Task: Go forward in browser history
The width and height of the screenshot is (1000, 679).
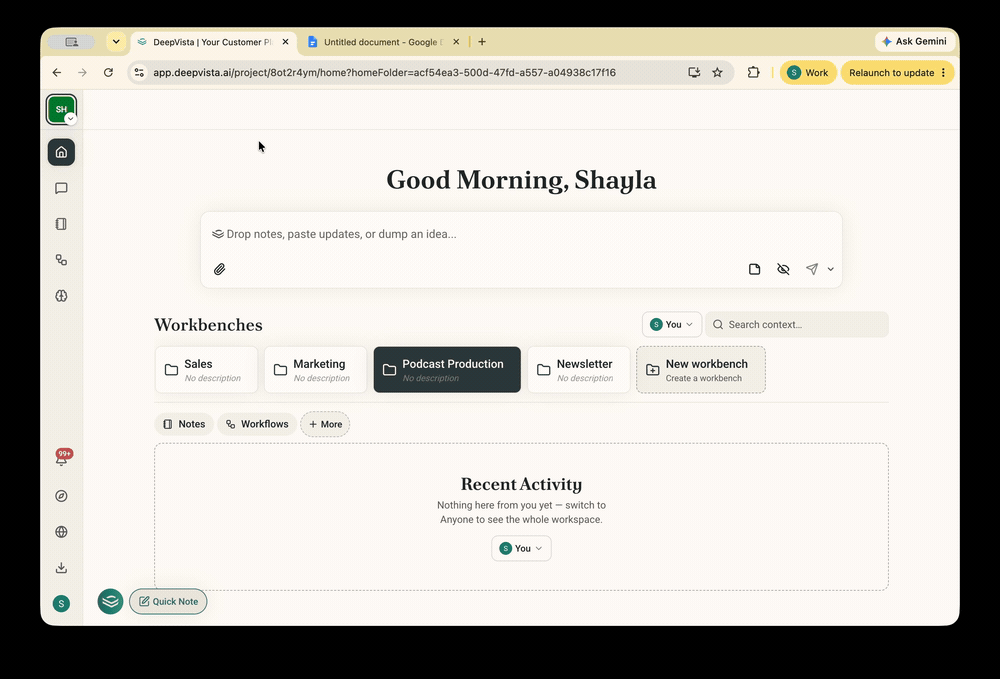Action: pos(82,73)
